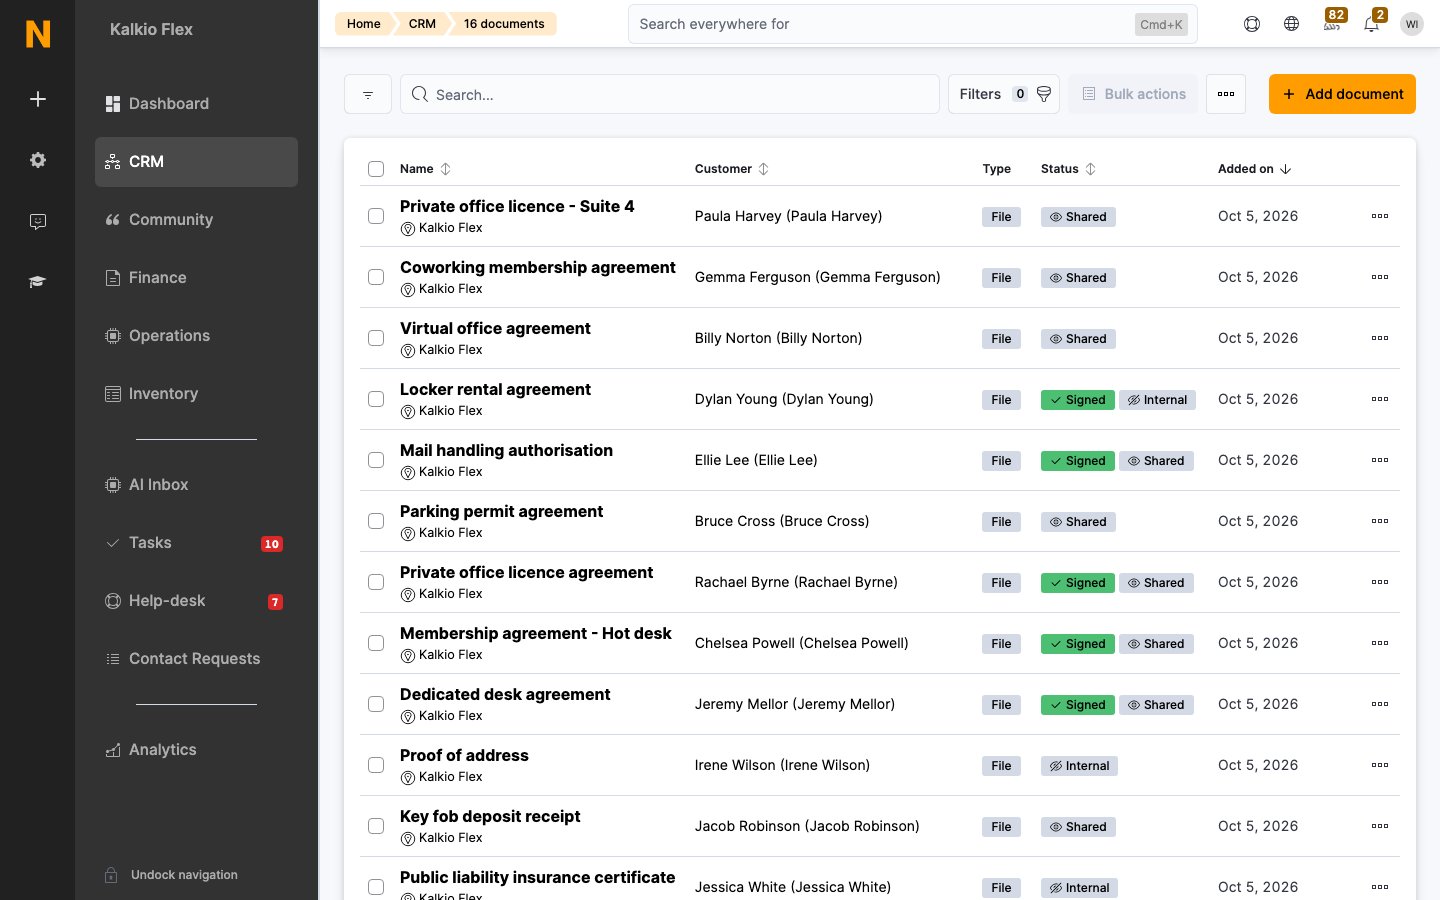Image resolution: width=1440 pixels, height=900 pixels.
Task: Go to Dashboard in the sidebar
Action: [x=196, y=104]
